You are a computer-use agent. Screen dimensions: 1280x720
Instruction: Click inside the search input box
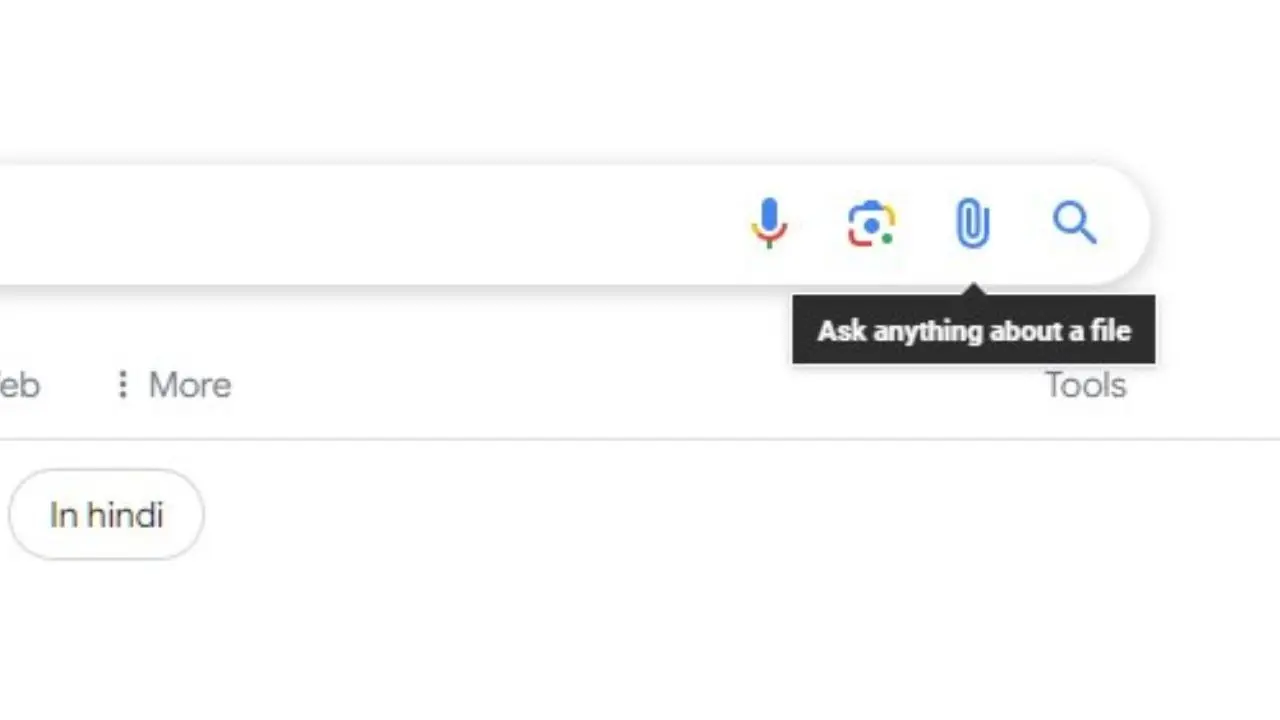pyautogui.click(x=400, y=222)
